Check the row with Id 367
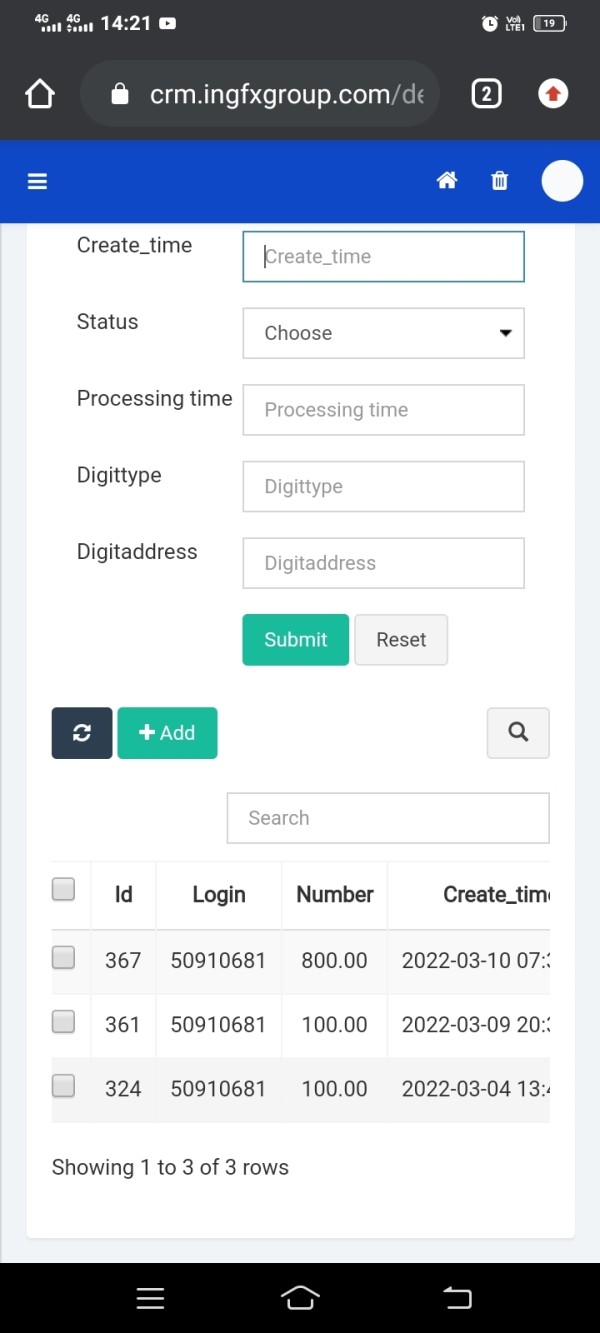Image resolution: width=600 pixels, height=1333 pixels. tap(63, 958)
